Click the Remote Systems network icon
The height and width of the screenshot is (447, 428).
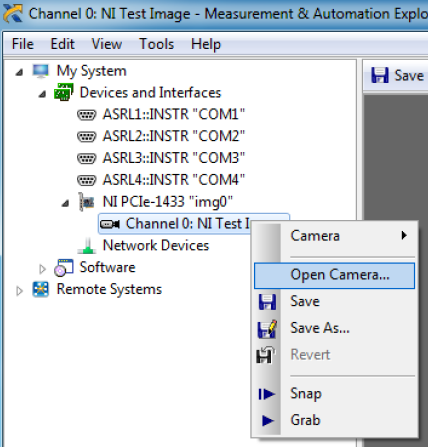(x=41, y=289)
